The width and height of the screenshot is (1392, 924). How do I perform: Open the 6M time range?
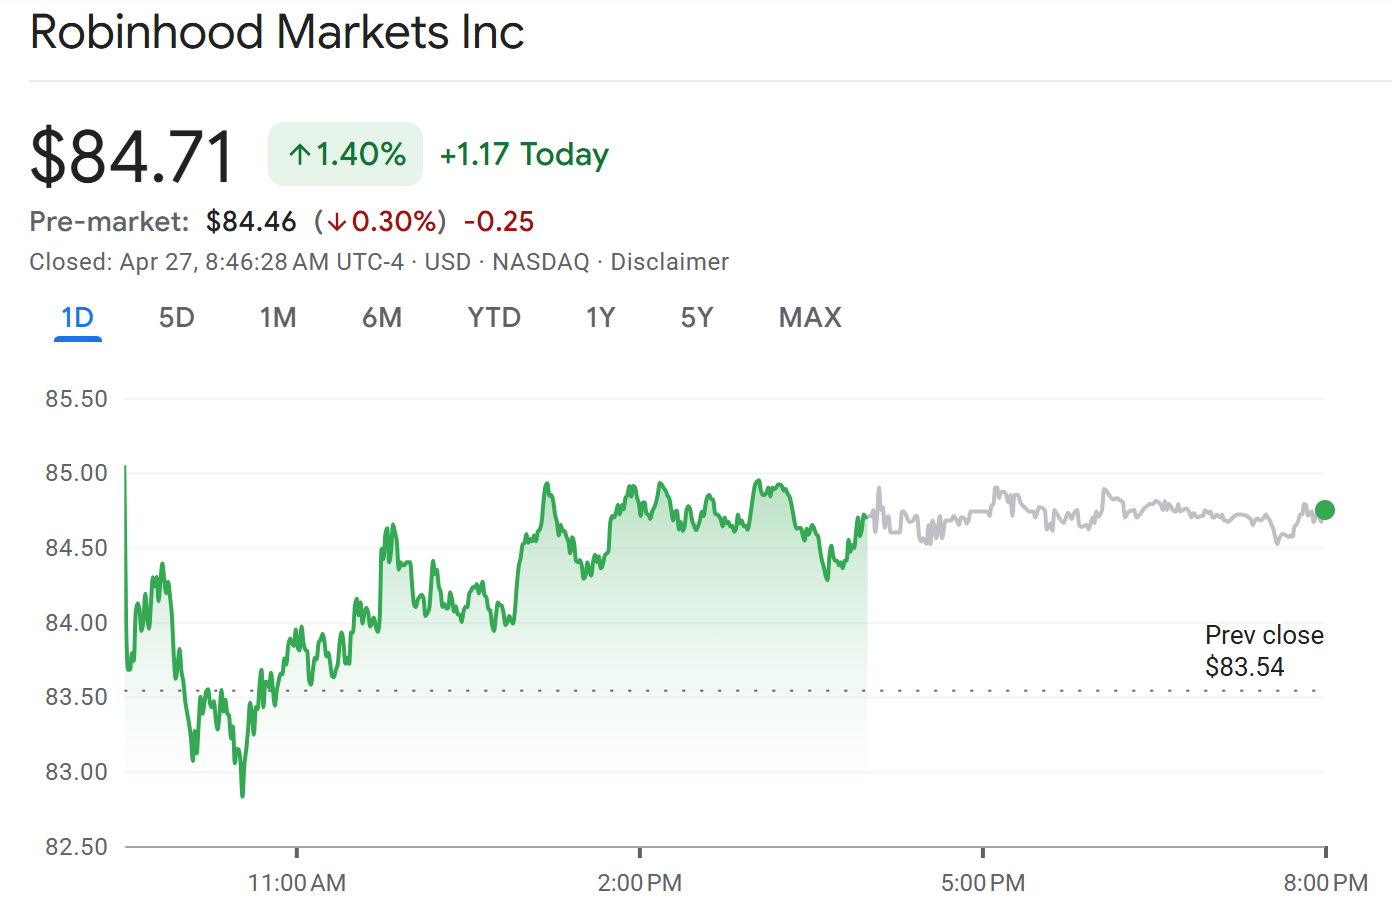pos(382,317)
